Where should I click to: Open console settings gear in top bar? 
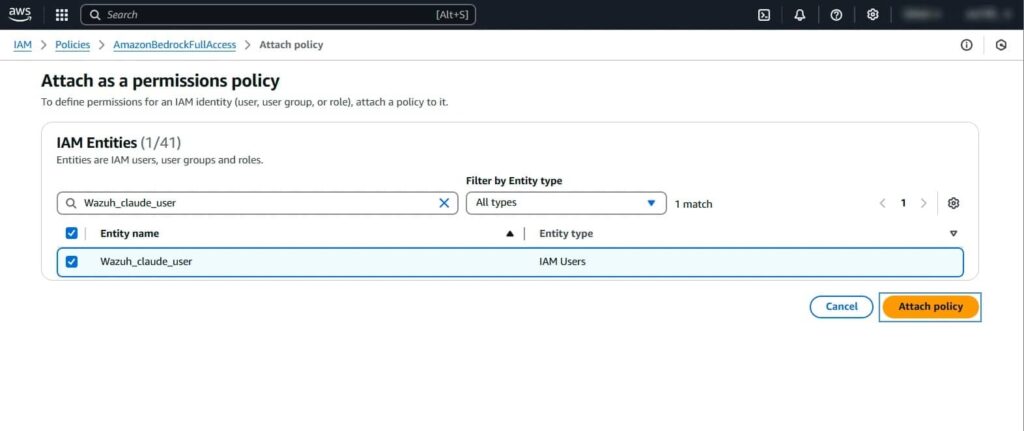[x=872, y=15]
